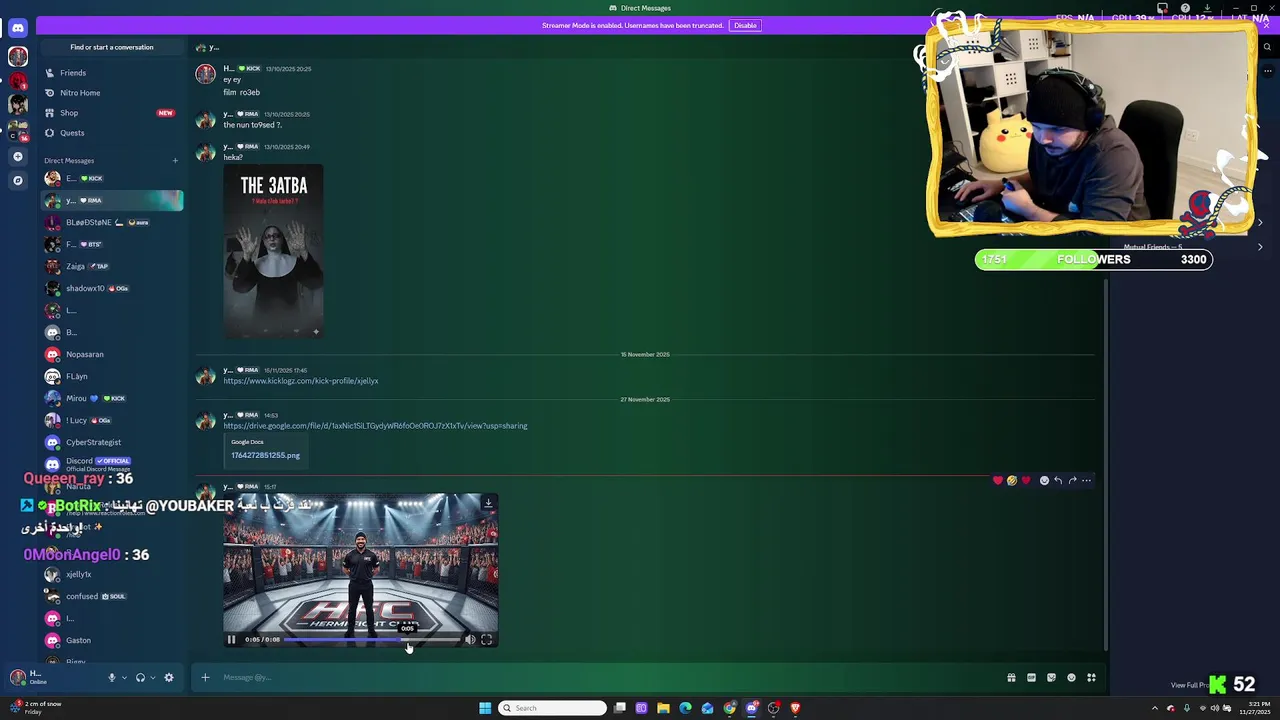Open server folder with 16 badge
The width and height of the screenshot is (1280, 720).
pyautogui.click(x=18, y=130)
